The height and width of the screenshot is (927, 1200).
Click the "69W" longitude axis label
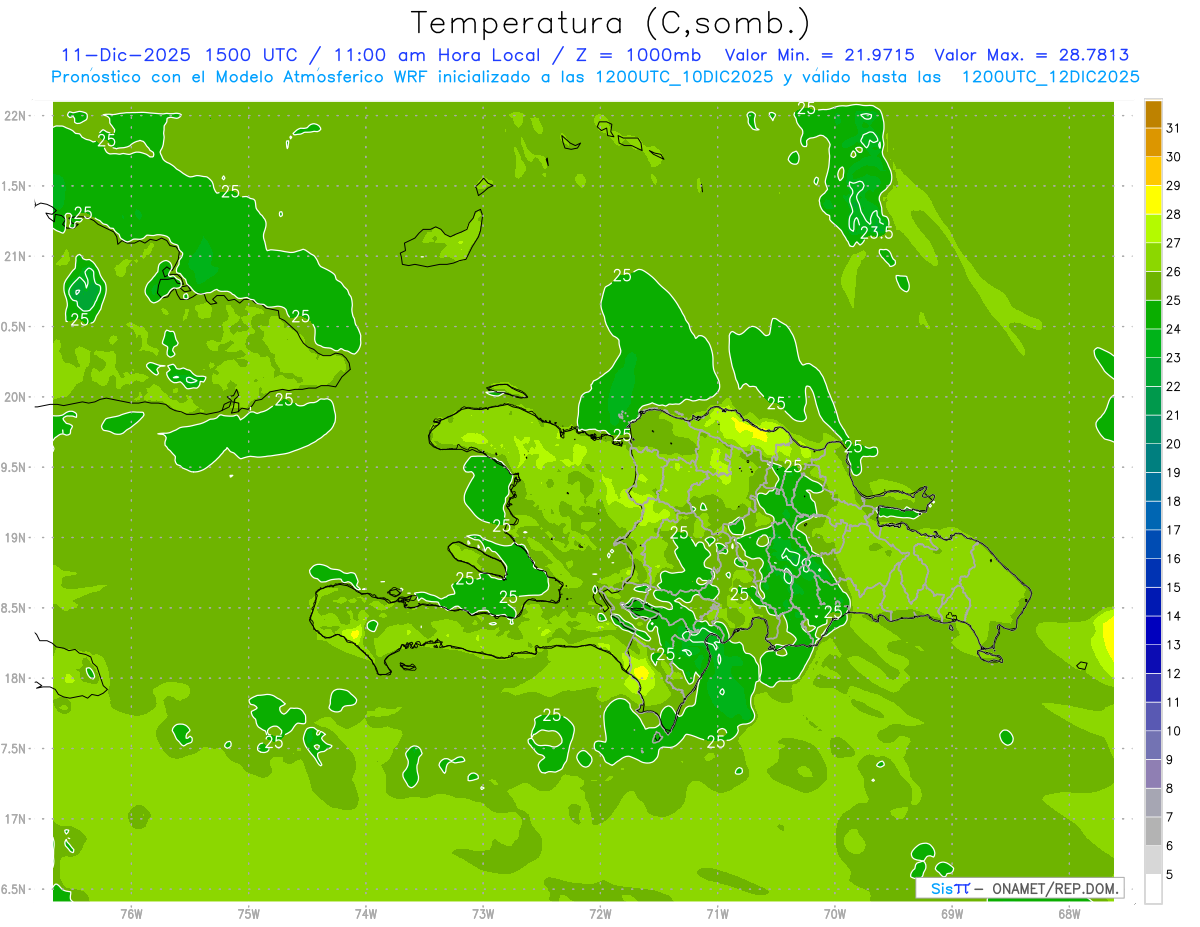pos(952,914)
